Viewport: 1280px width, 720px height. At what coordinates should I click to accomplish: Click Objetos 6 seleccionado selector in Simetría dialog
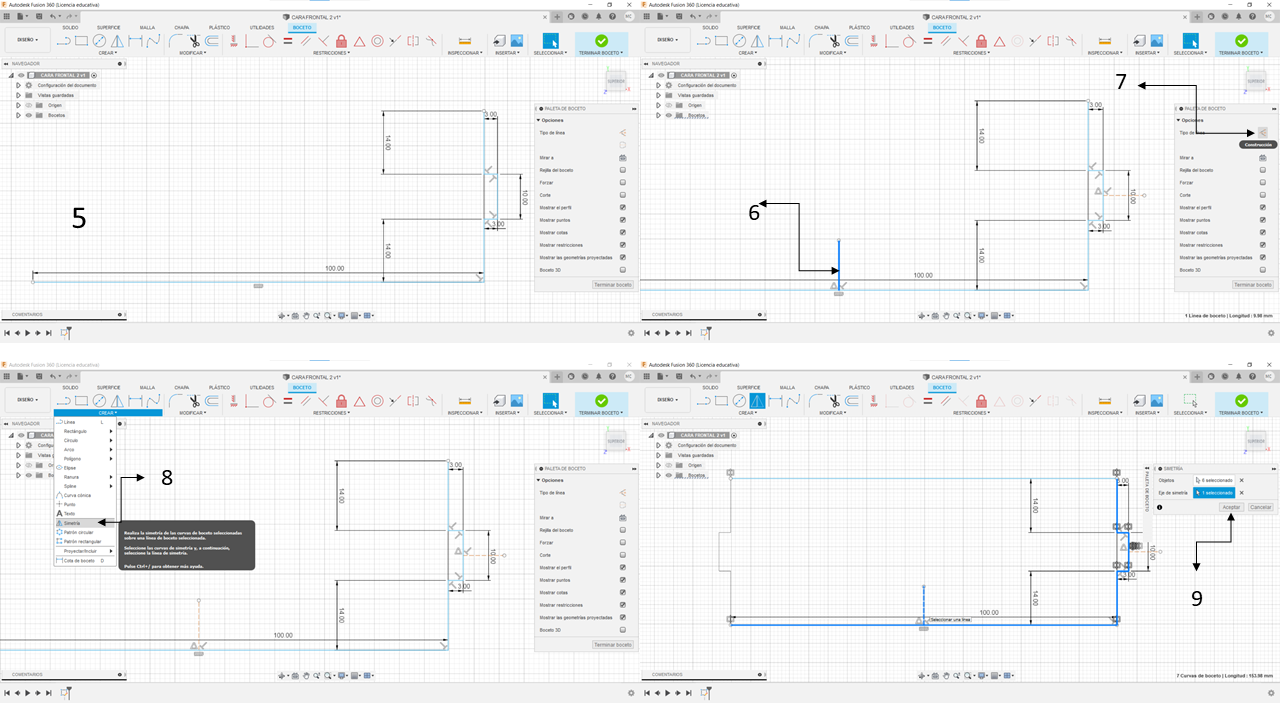1215,480
